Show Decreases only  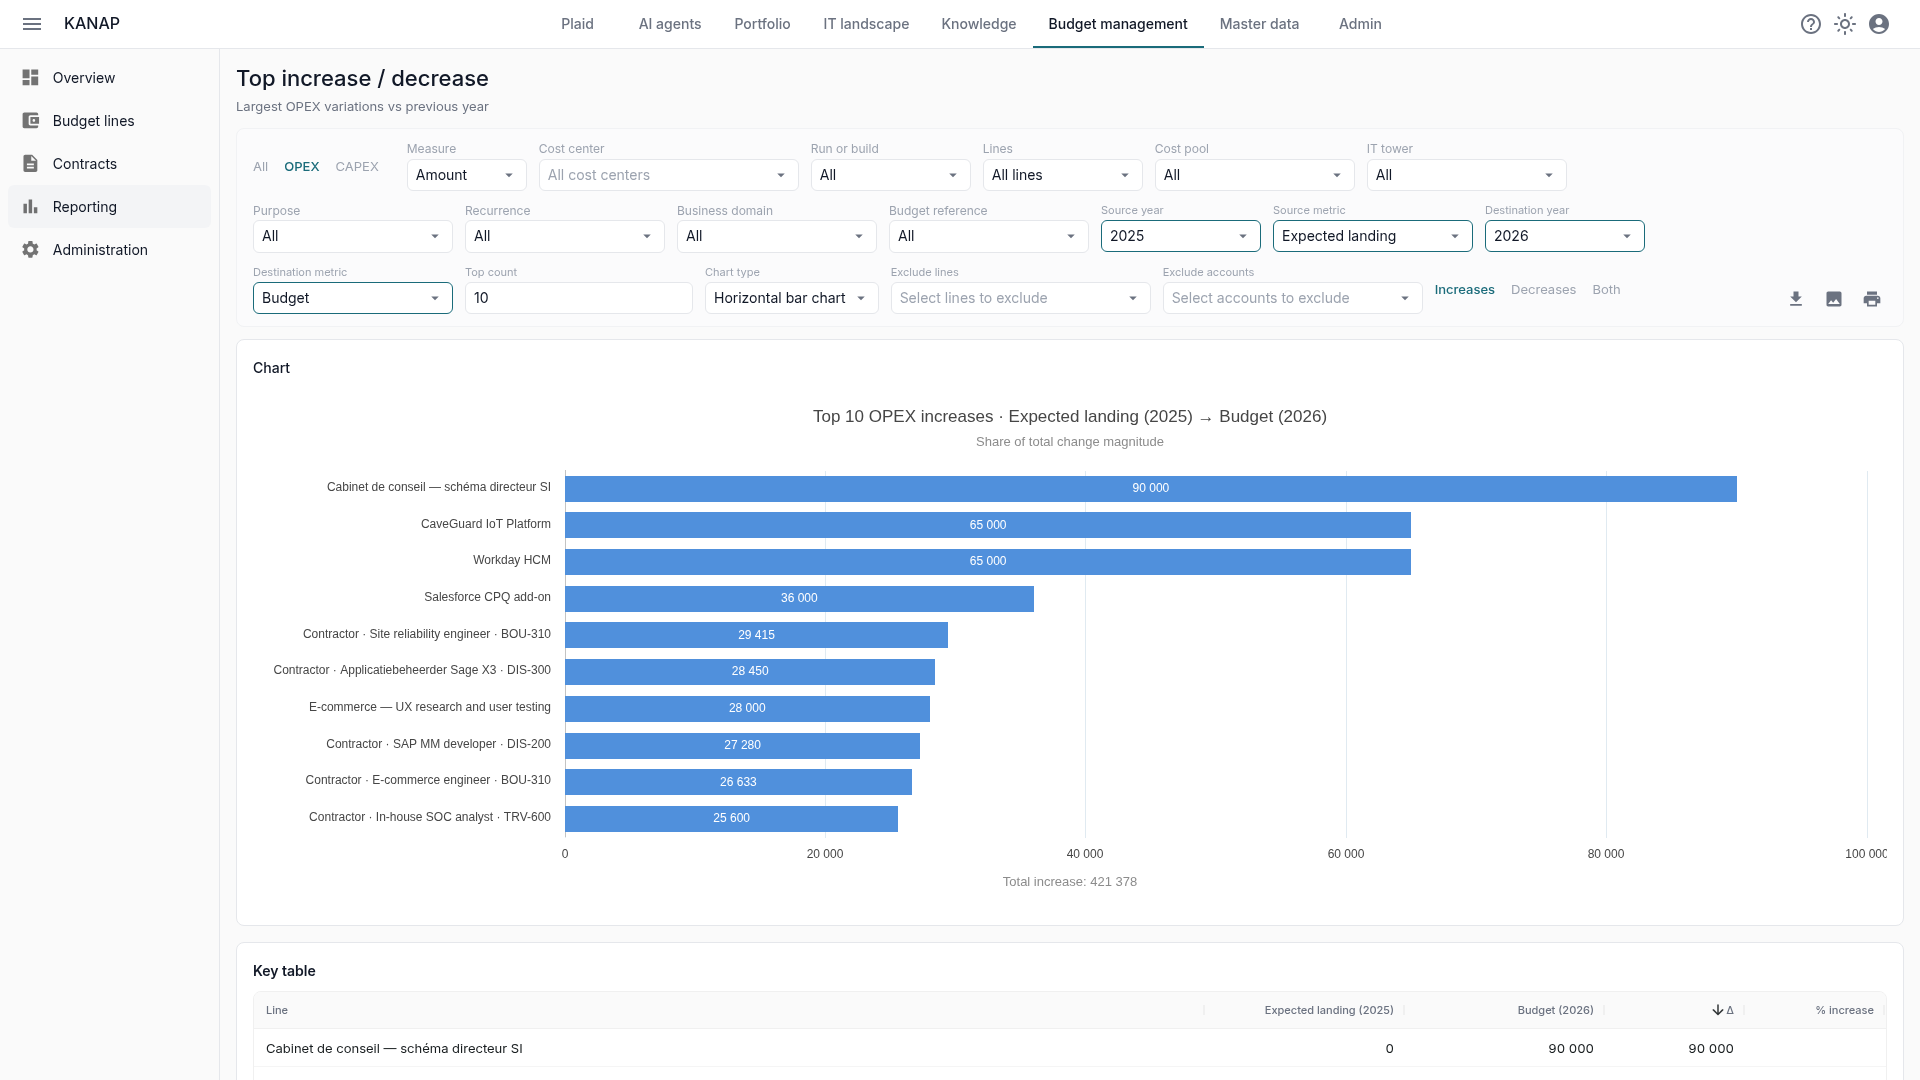[x=1543, y=290]
